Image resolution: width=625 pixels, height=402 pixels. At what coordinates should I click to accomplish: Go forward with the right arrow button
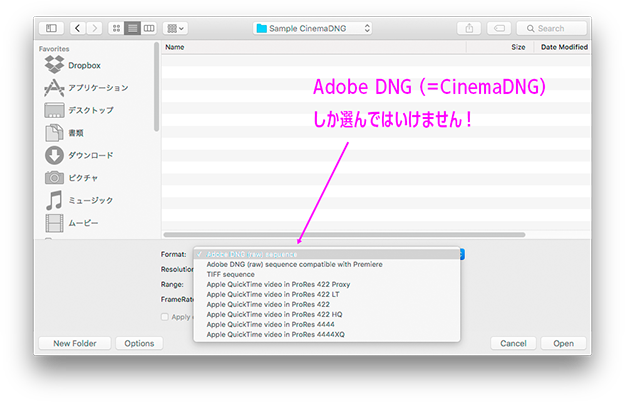93,28
